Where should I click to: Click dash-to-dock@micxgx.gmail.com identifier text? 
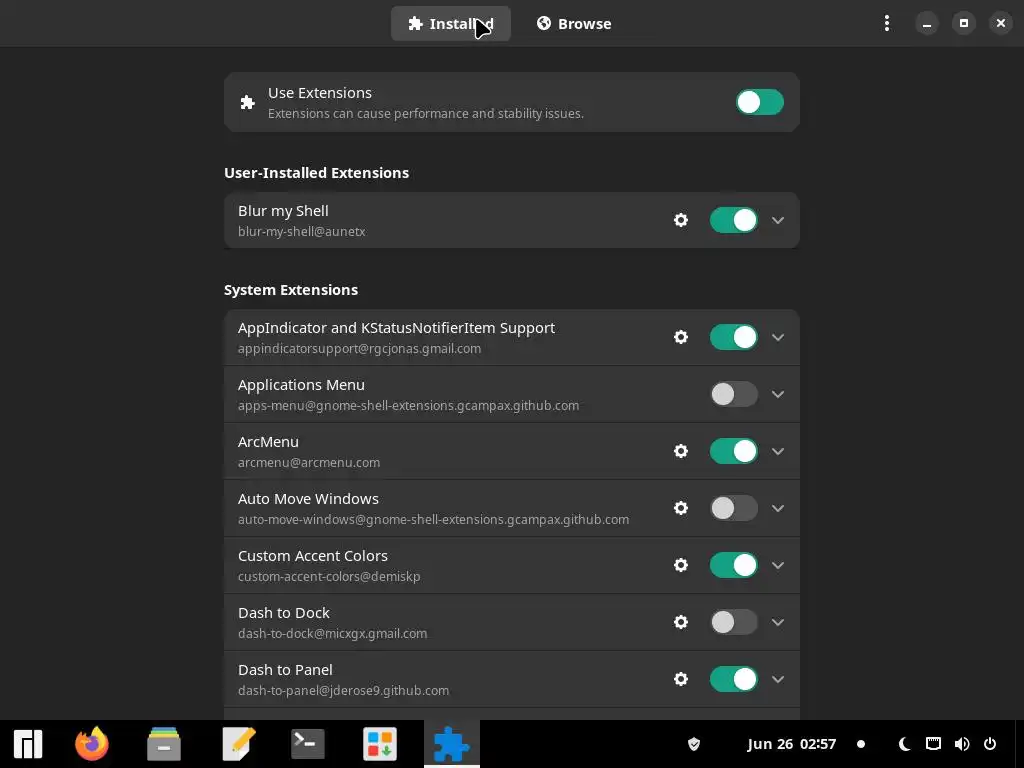(332, 633)
